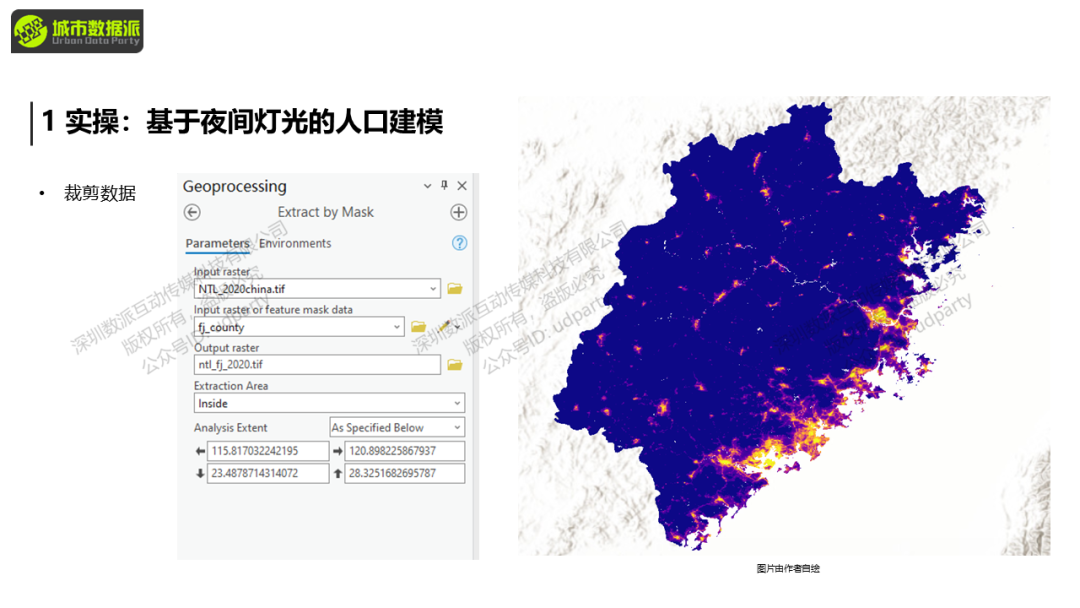Click the 裁剪数据 bullet text

point(100,193)
